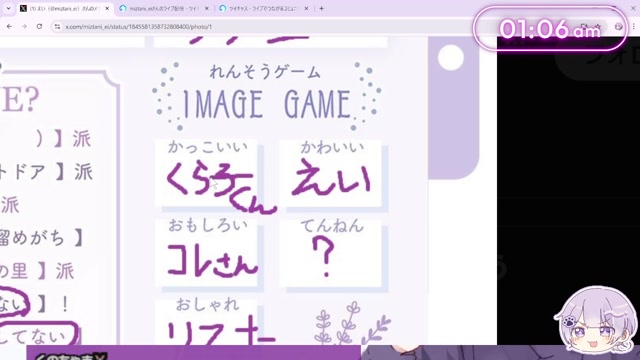Switch to miztani_ei live broadcast tab
Image resolution: width=640 pixels, height=360 pixels.
[163, 8]
